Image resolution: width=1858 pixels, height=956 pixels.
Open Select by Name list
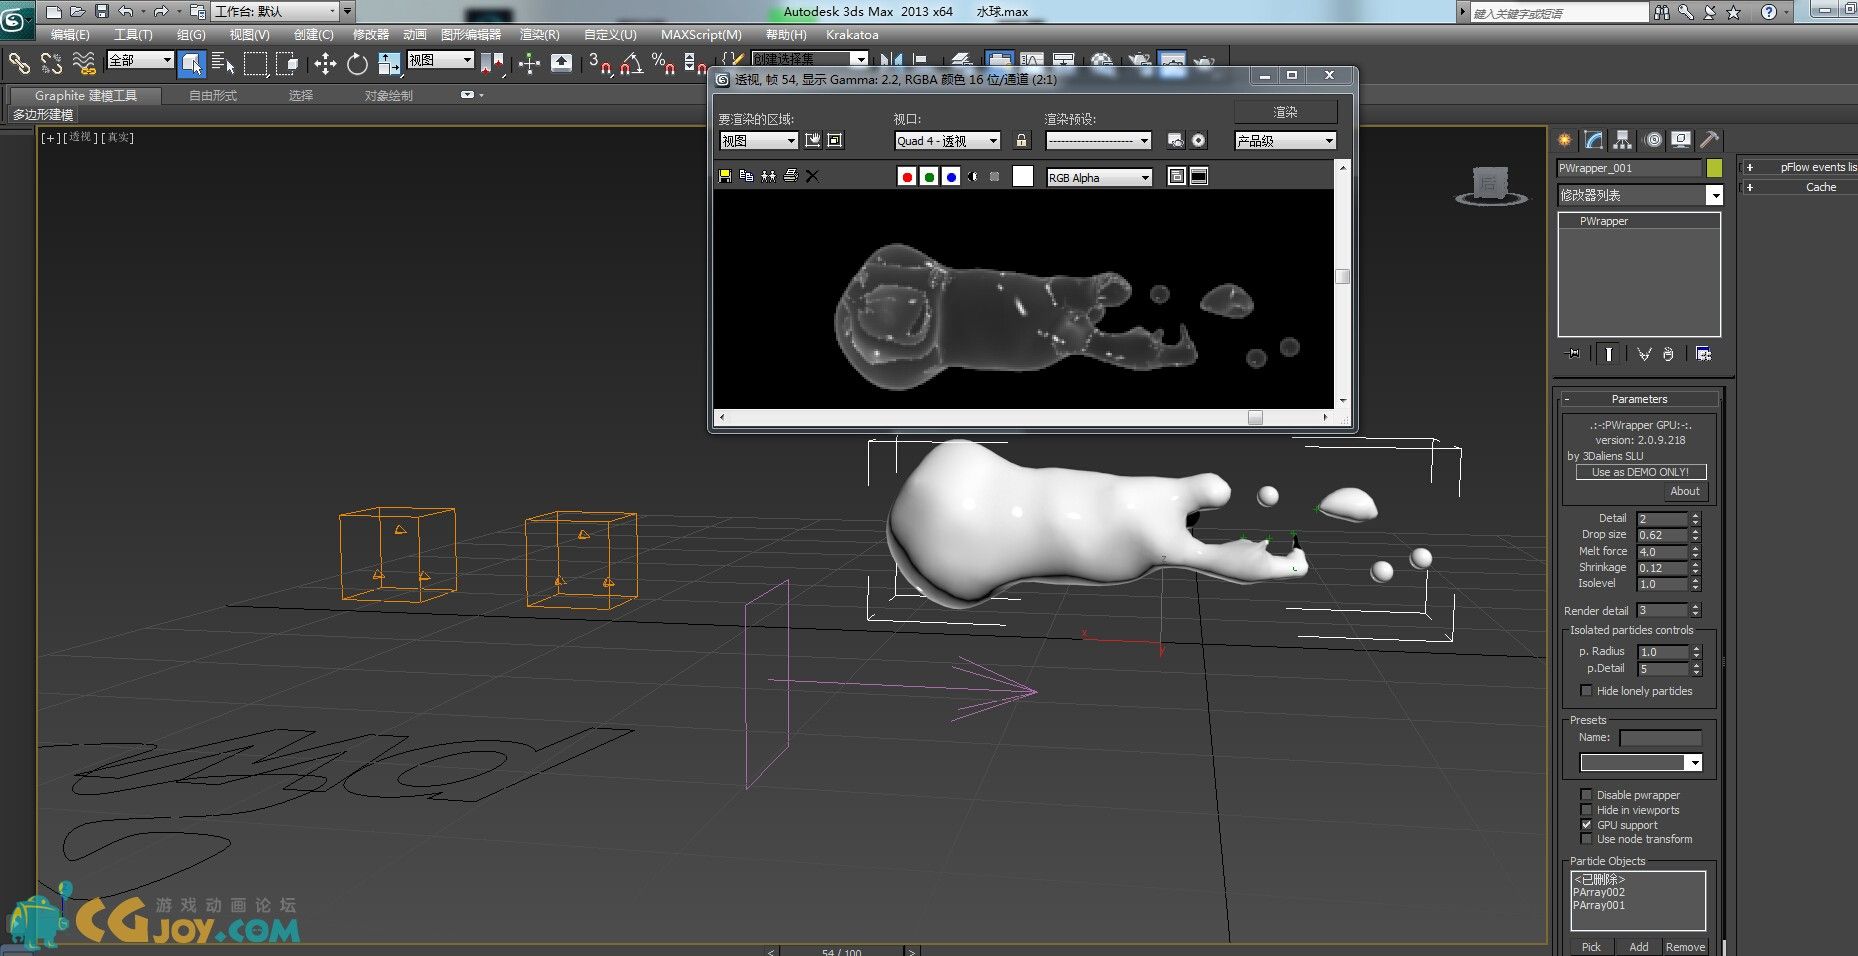pos(223,64)
